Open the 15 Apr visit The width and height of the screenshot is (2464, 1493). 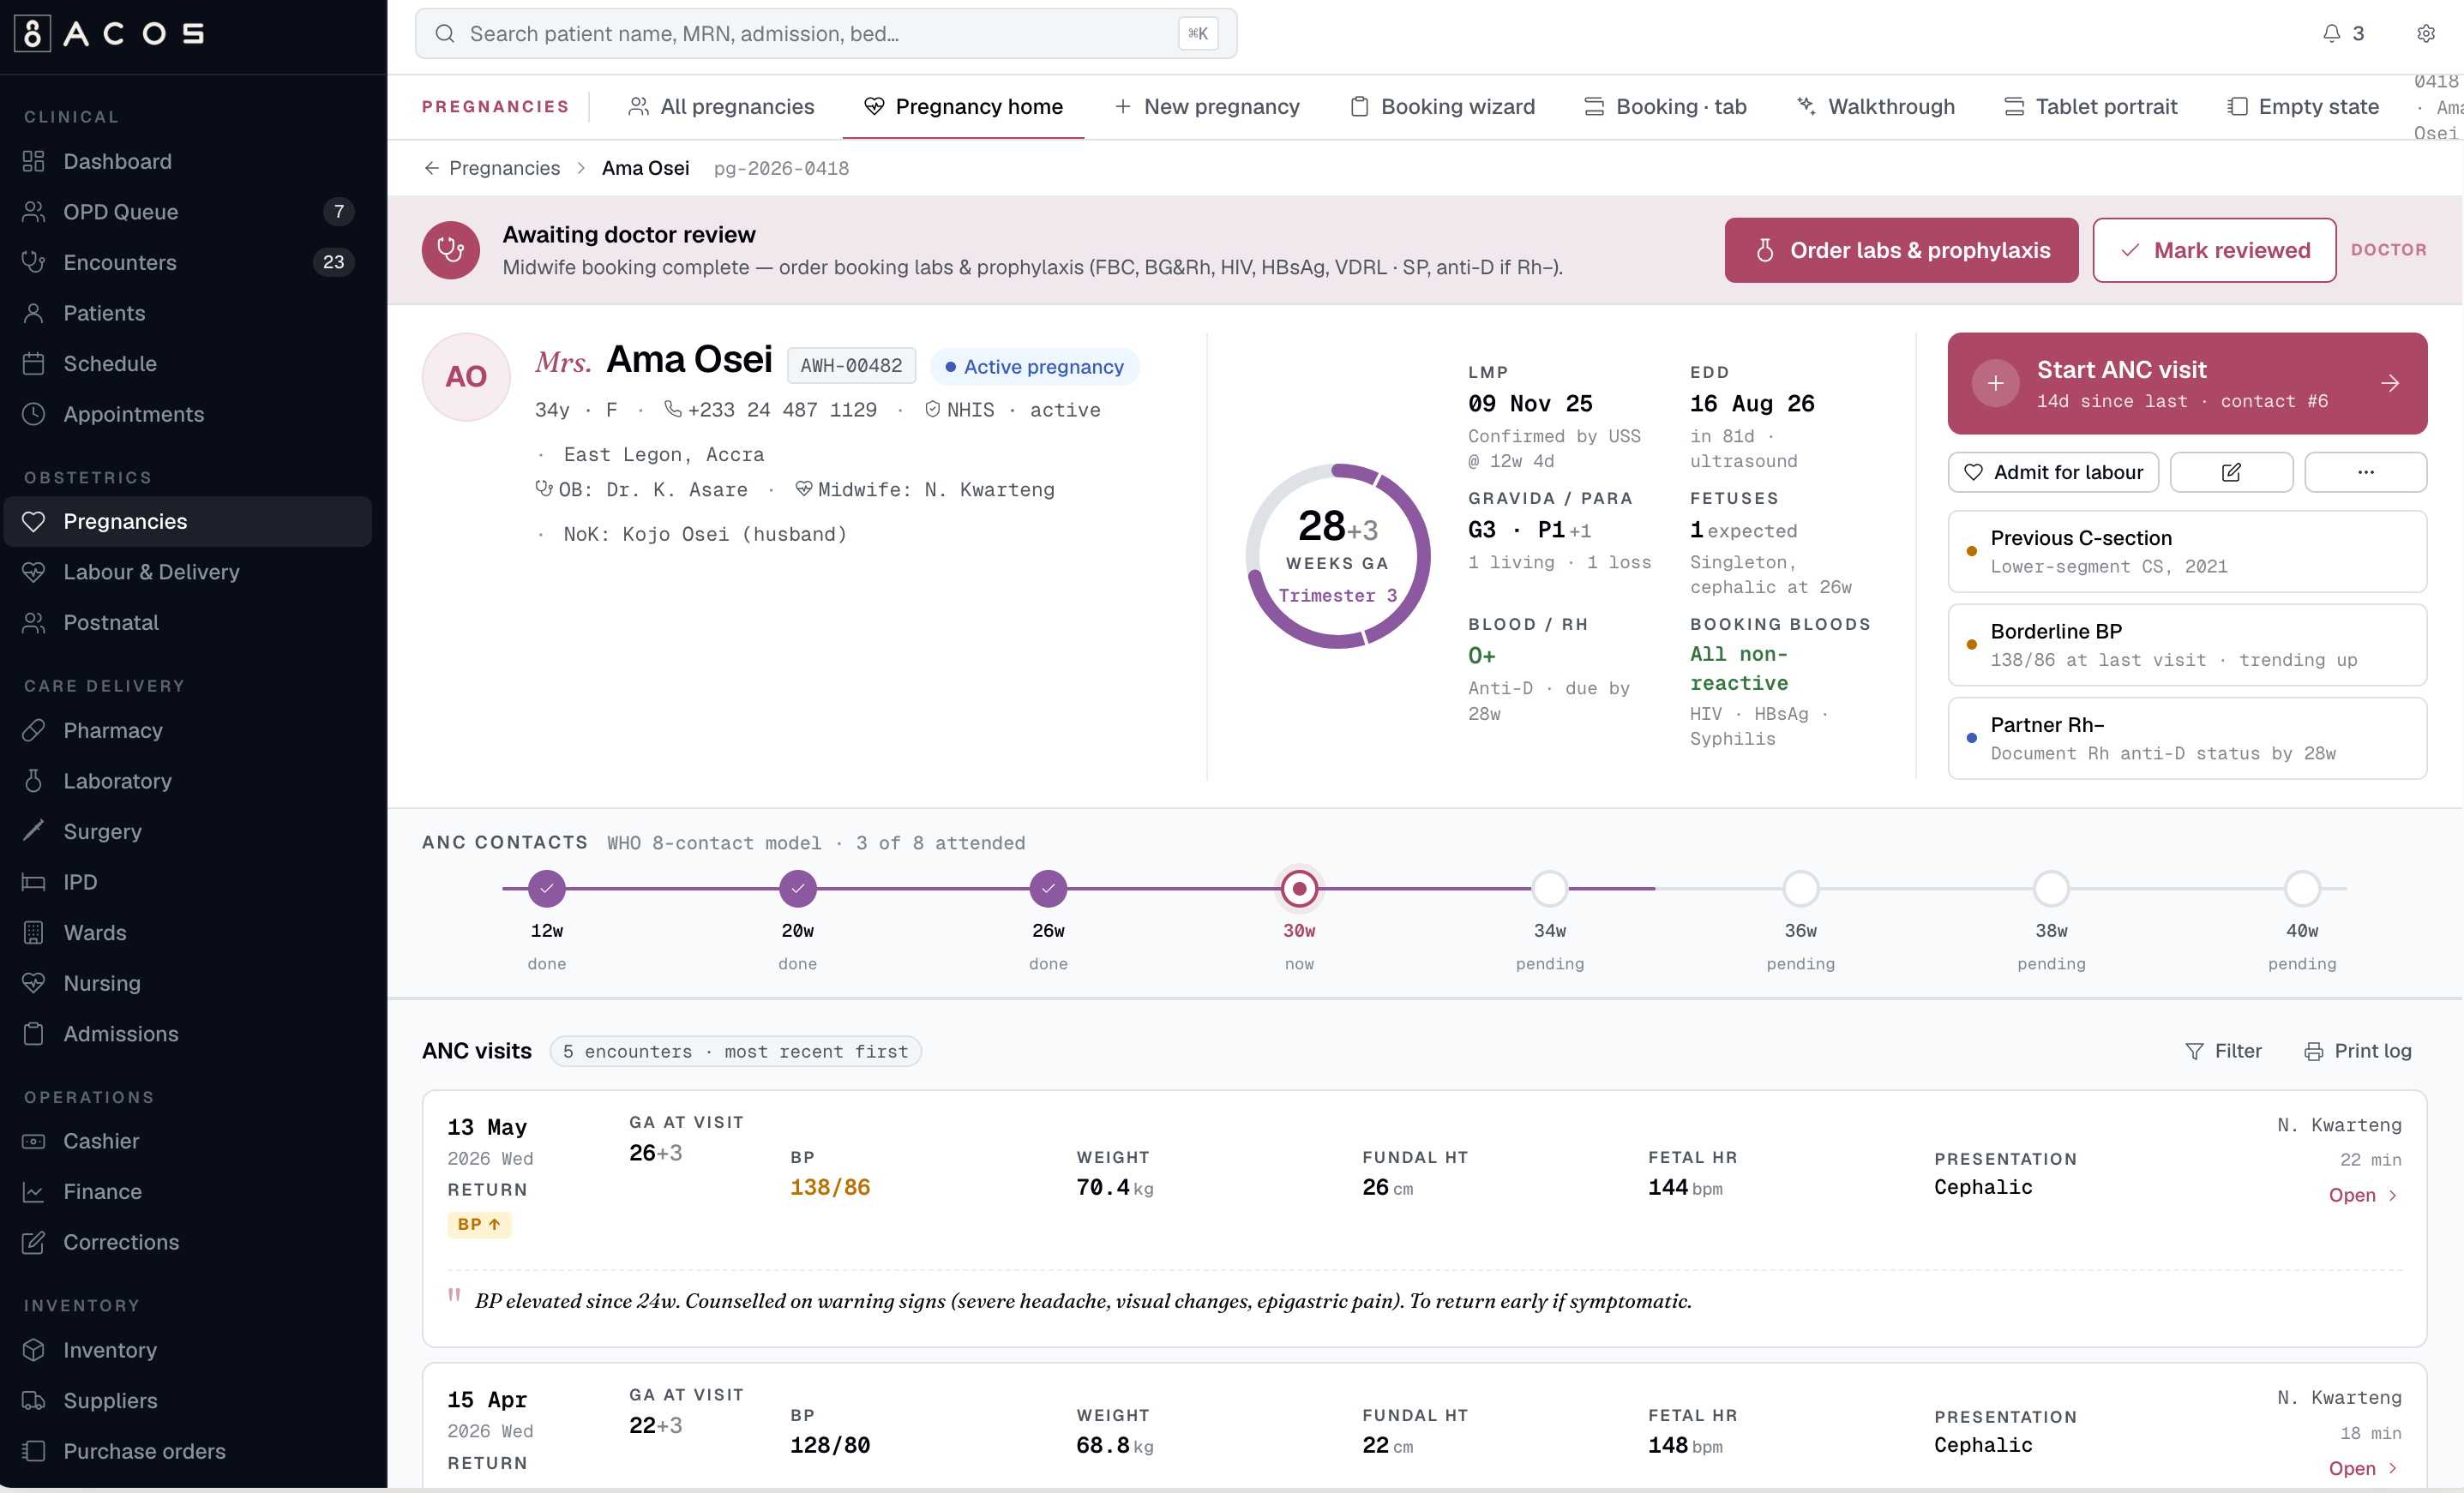(x=2362, y=1468)
